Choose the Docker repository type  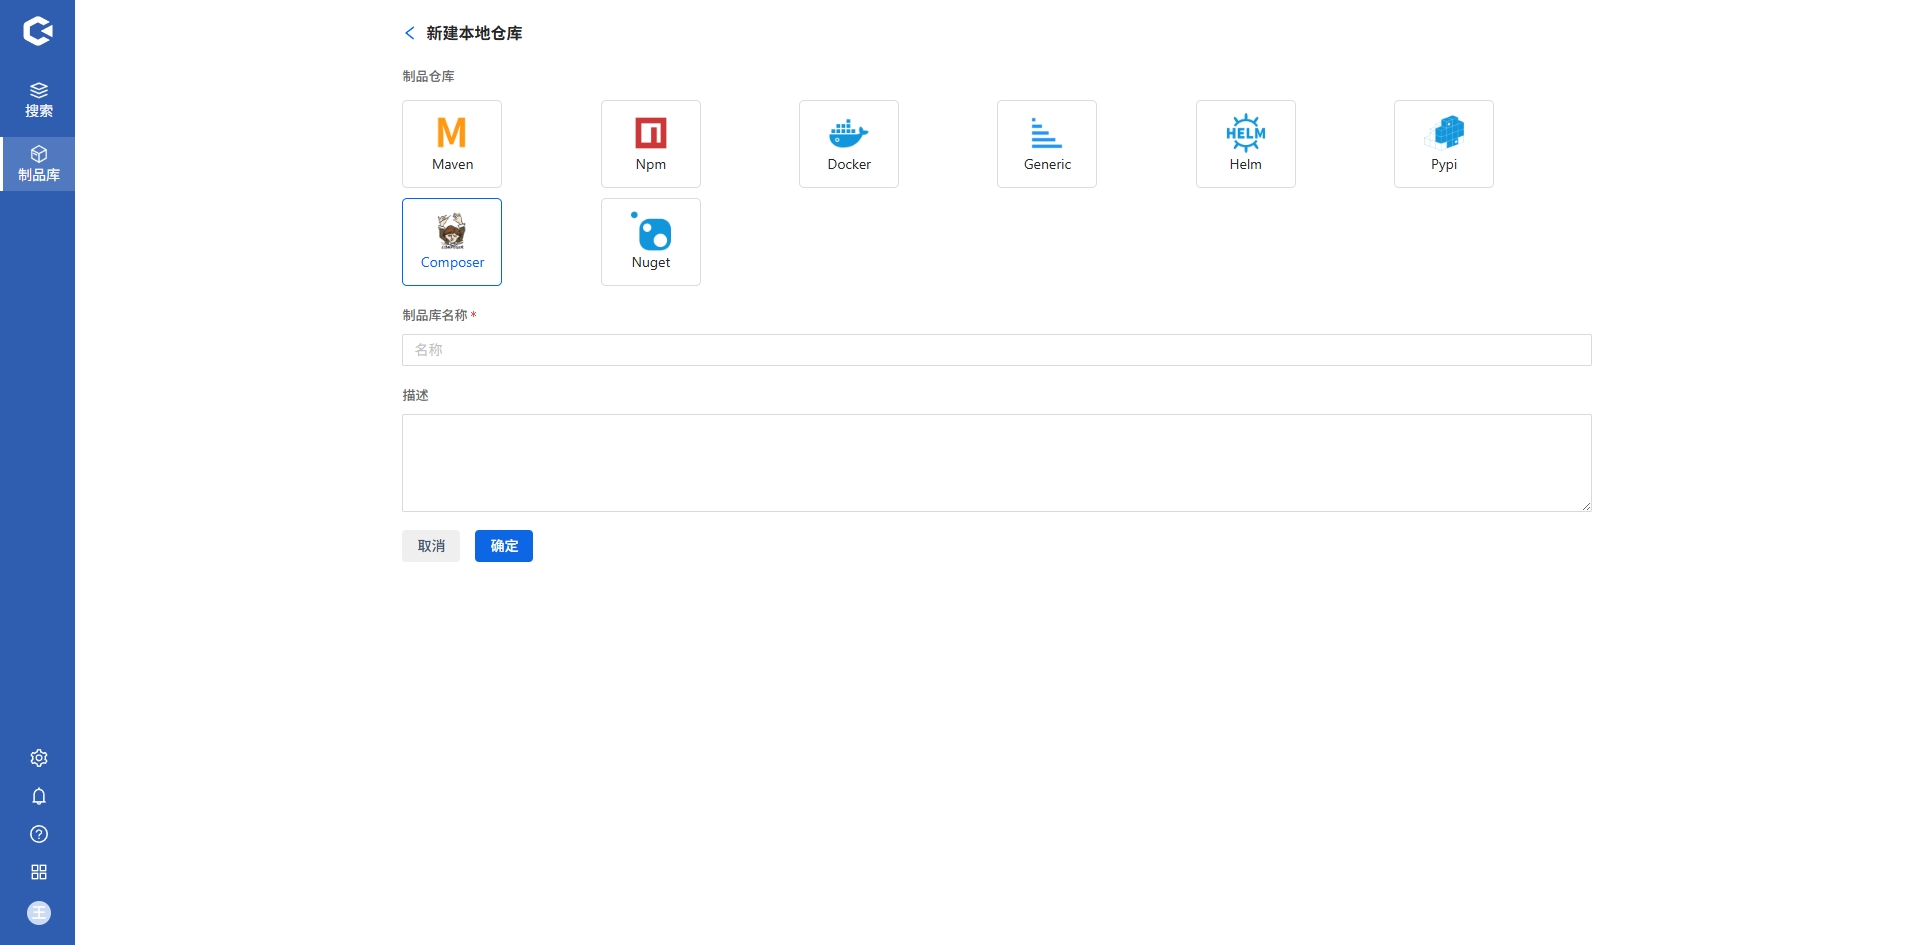(849, 144)
